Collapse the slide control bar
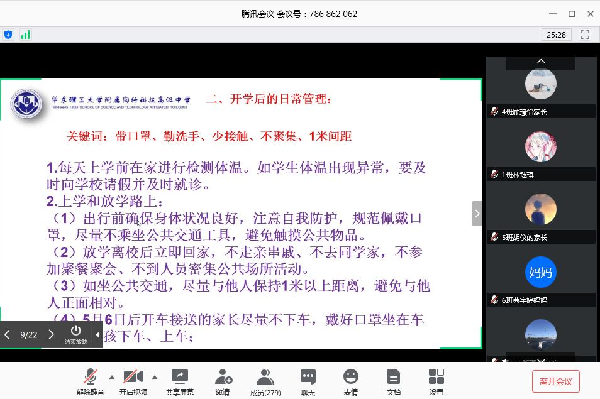 pyautogui.click(x=98, y=335)
